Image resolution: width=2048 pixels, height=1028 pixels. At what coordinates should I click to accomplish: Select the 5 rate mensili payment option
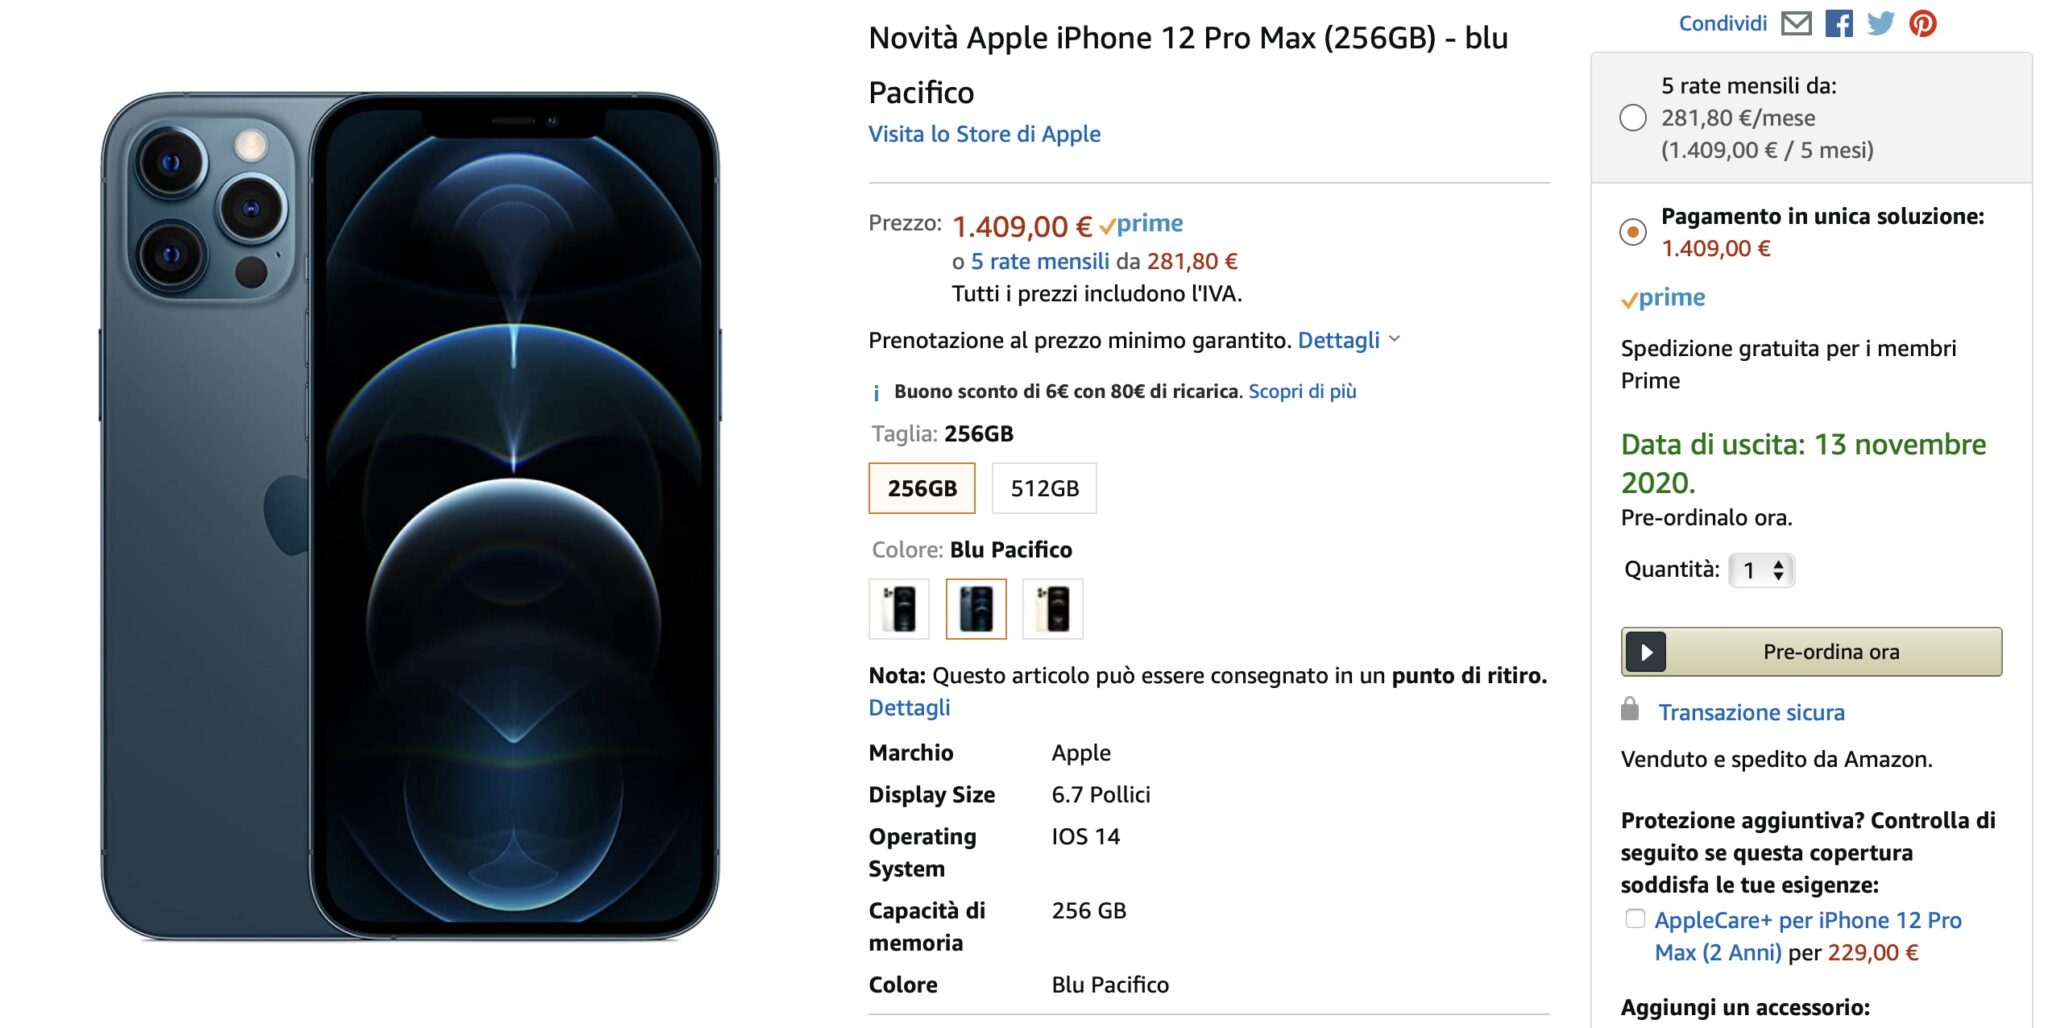(1632, 119)
